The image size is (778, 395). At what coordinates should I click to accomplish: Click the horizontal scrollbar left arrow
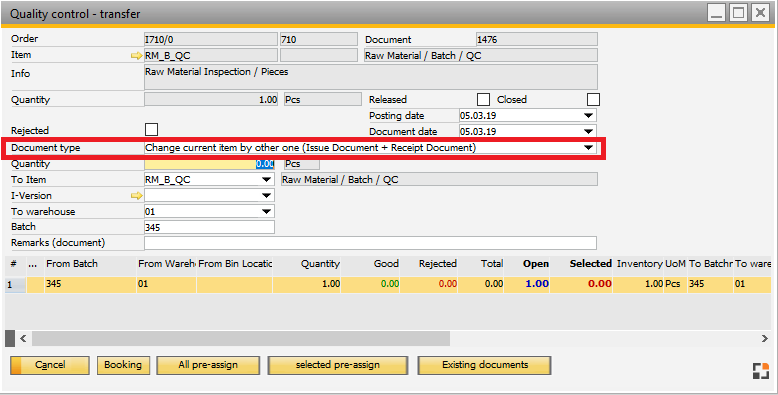pos(23,338)
